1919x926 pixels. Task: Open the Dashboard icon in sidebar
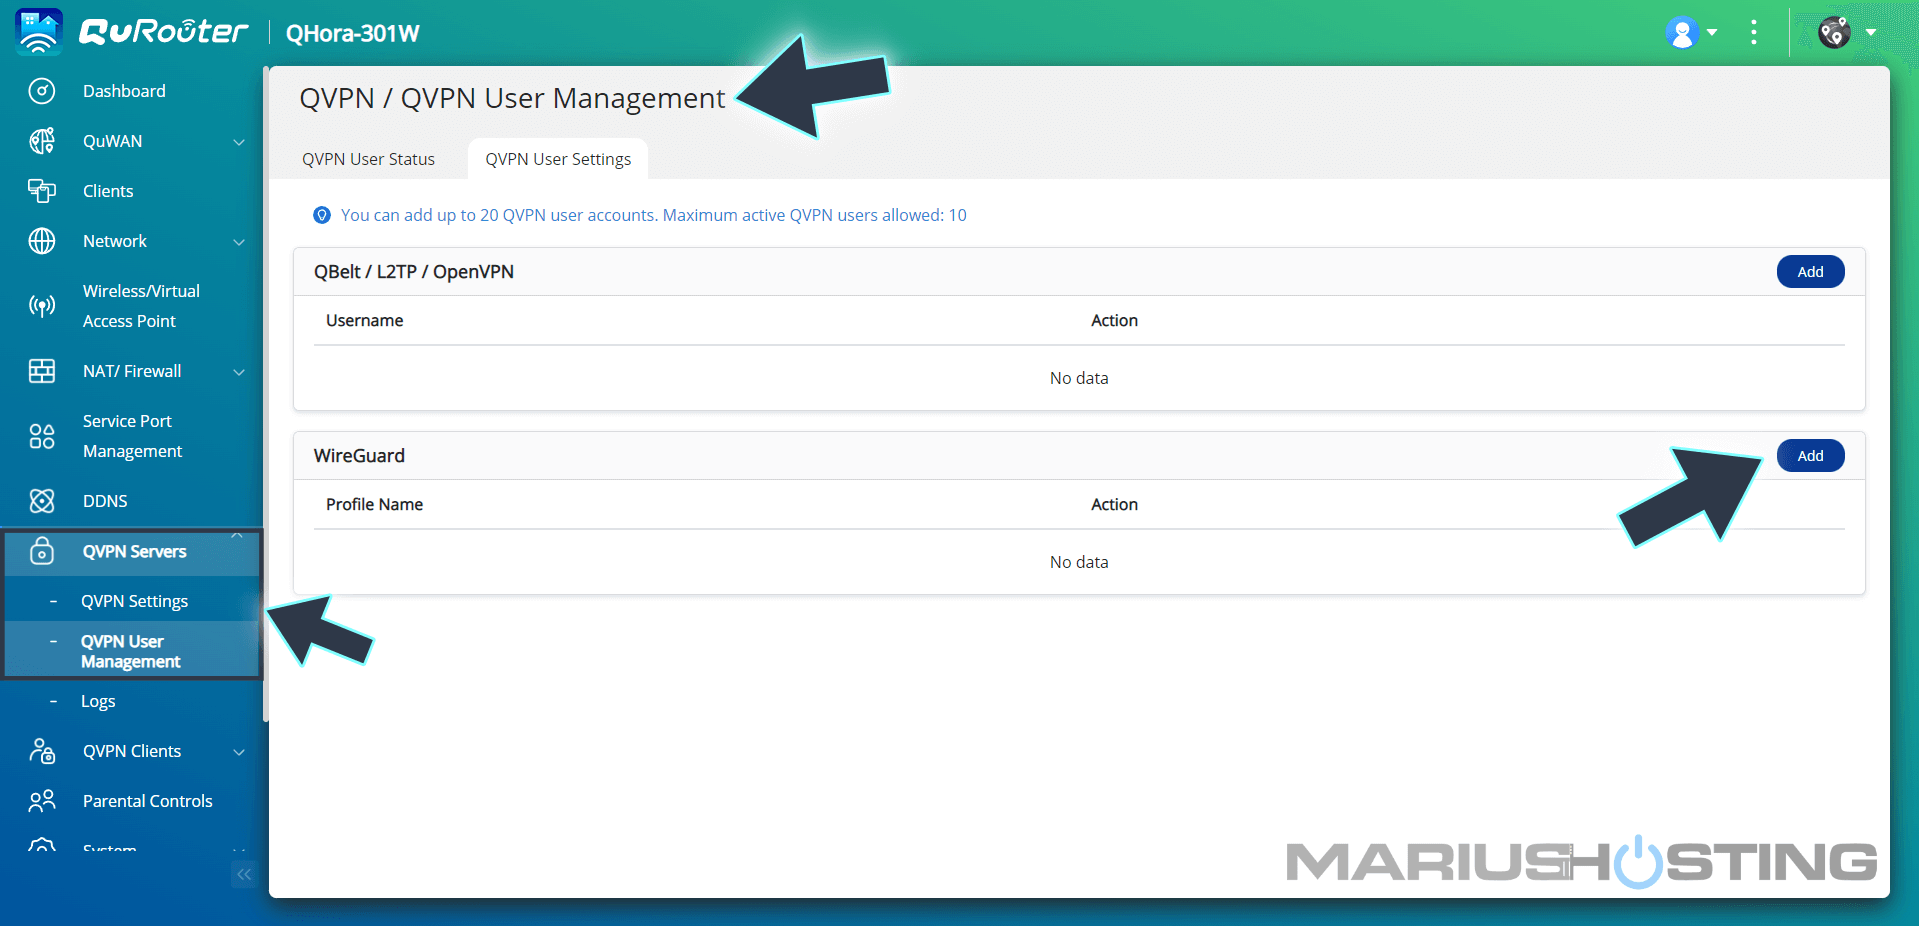42,91
